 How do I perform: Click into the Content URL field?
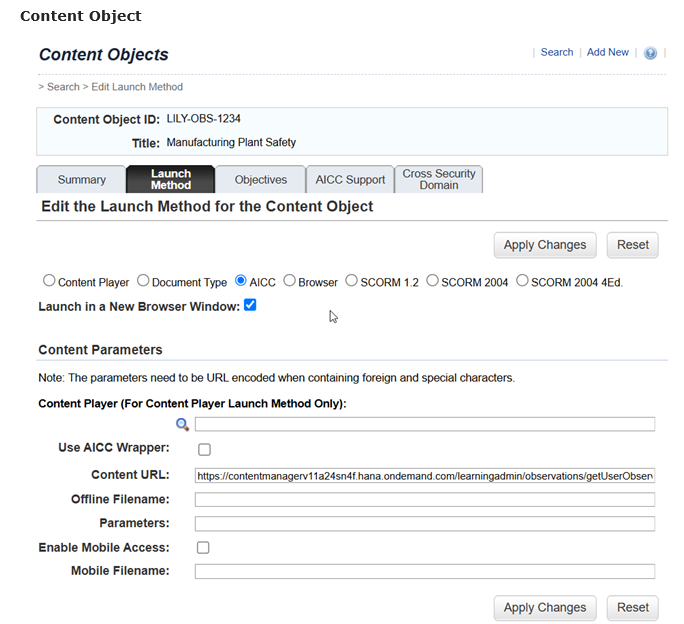pos(424,475)
